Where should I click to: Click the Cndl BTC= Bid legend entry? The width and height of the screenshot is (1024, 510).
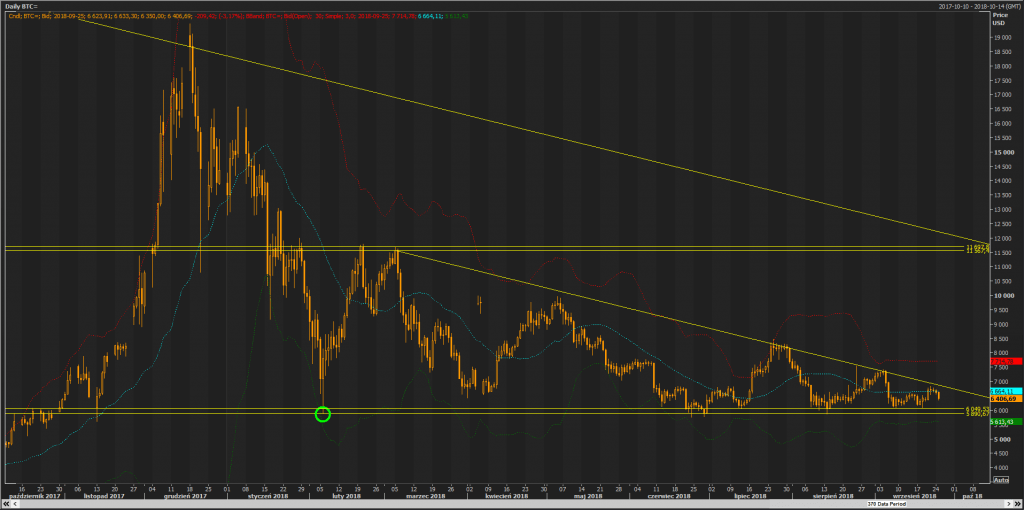pos(30,16)
